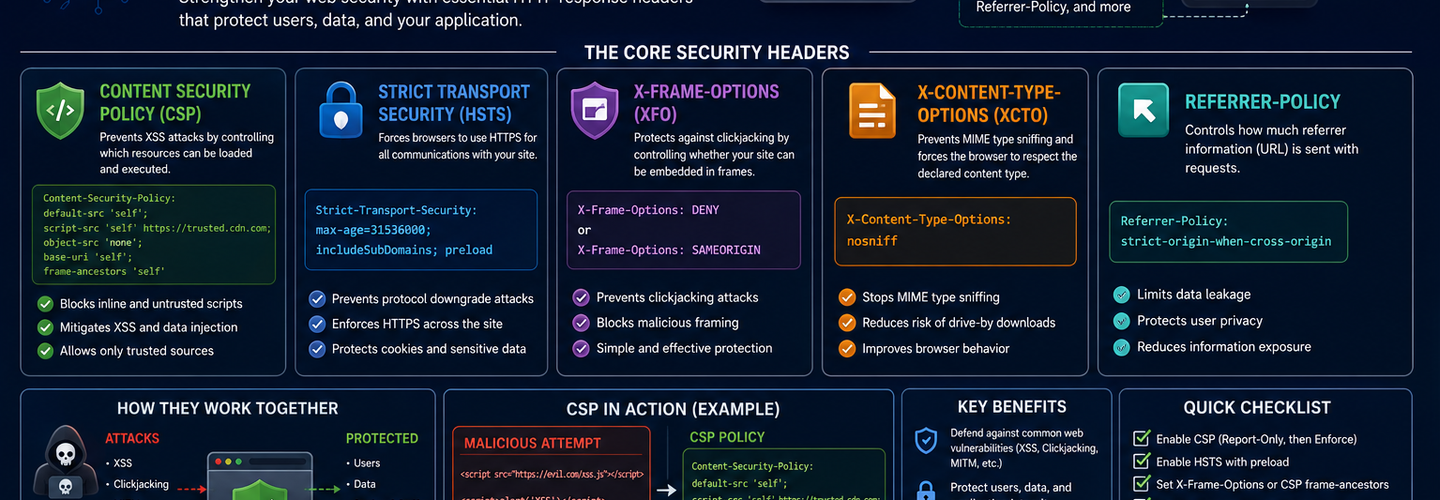Click the green check beside 'Allows only trusted sources'

coord(45,351)
